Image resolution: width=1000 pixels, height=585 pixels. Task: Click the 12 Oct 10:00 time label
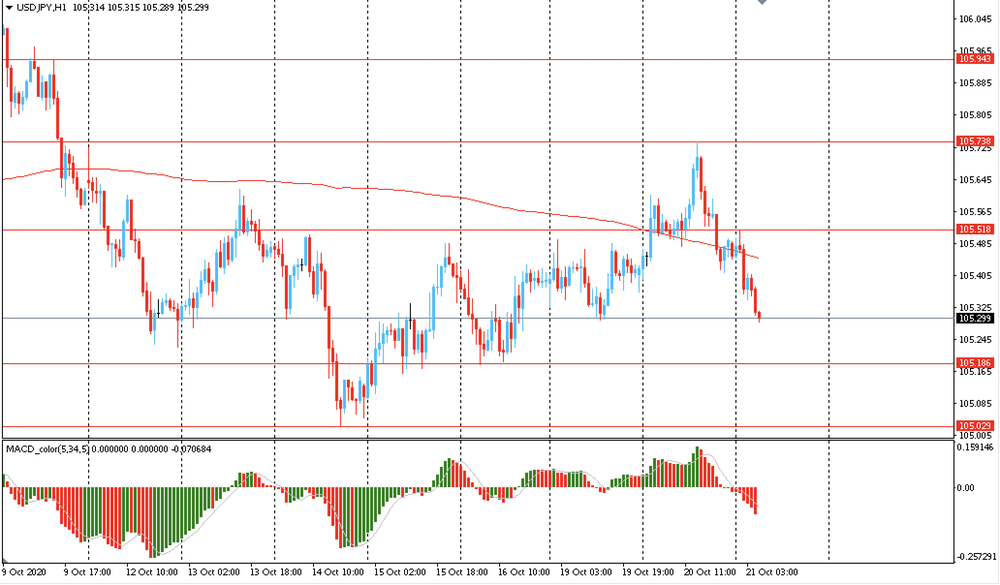click(x=152, y=572)
